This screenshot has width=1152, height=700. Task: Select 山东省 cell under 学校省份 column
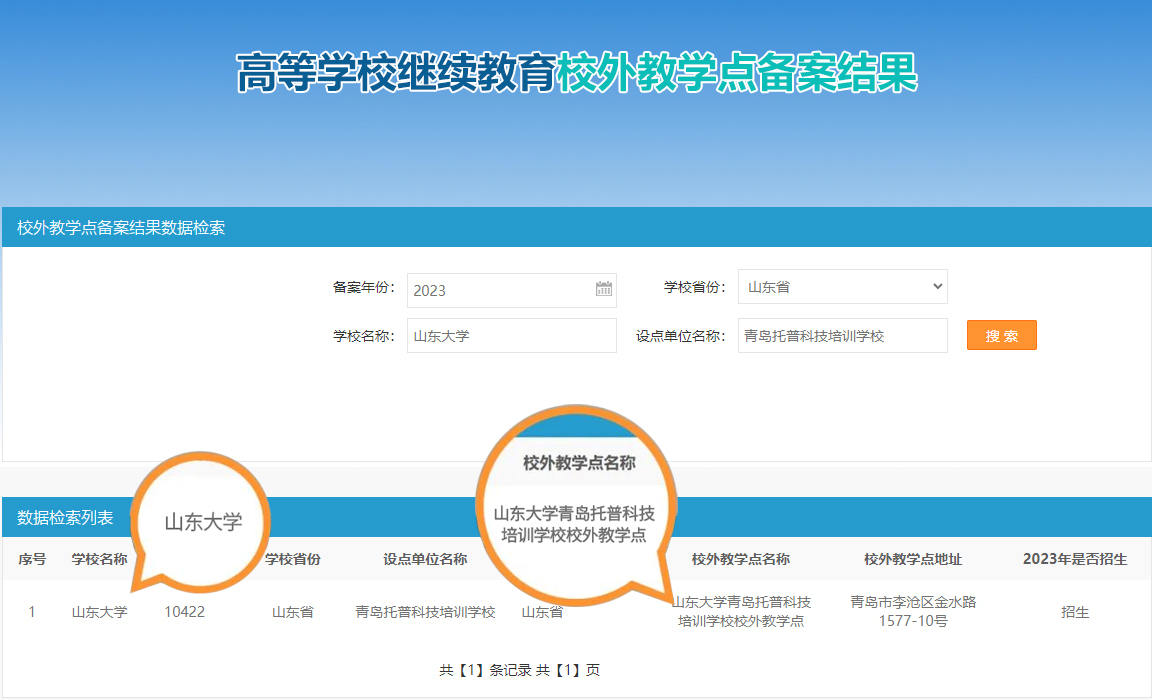point(293,612)
